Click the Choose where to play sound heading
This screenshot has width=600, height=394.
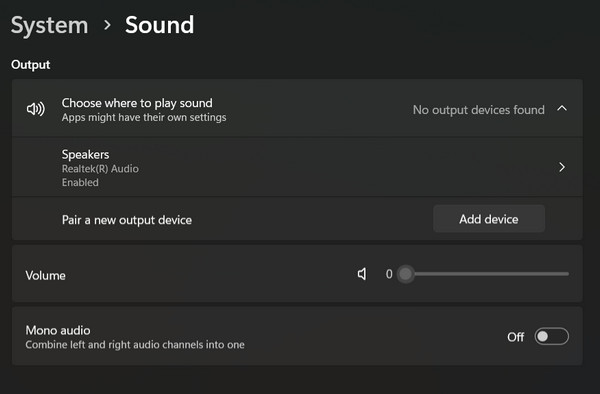(137, 103)
